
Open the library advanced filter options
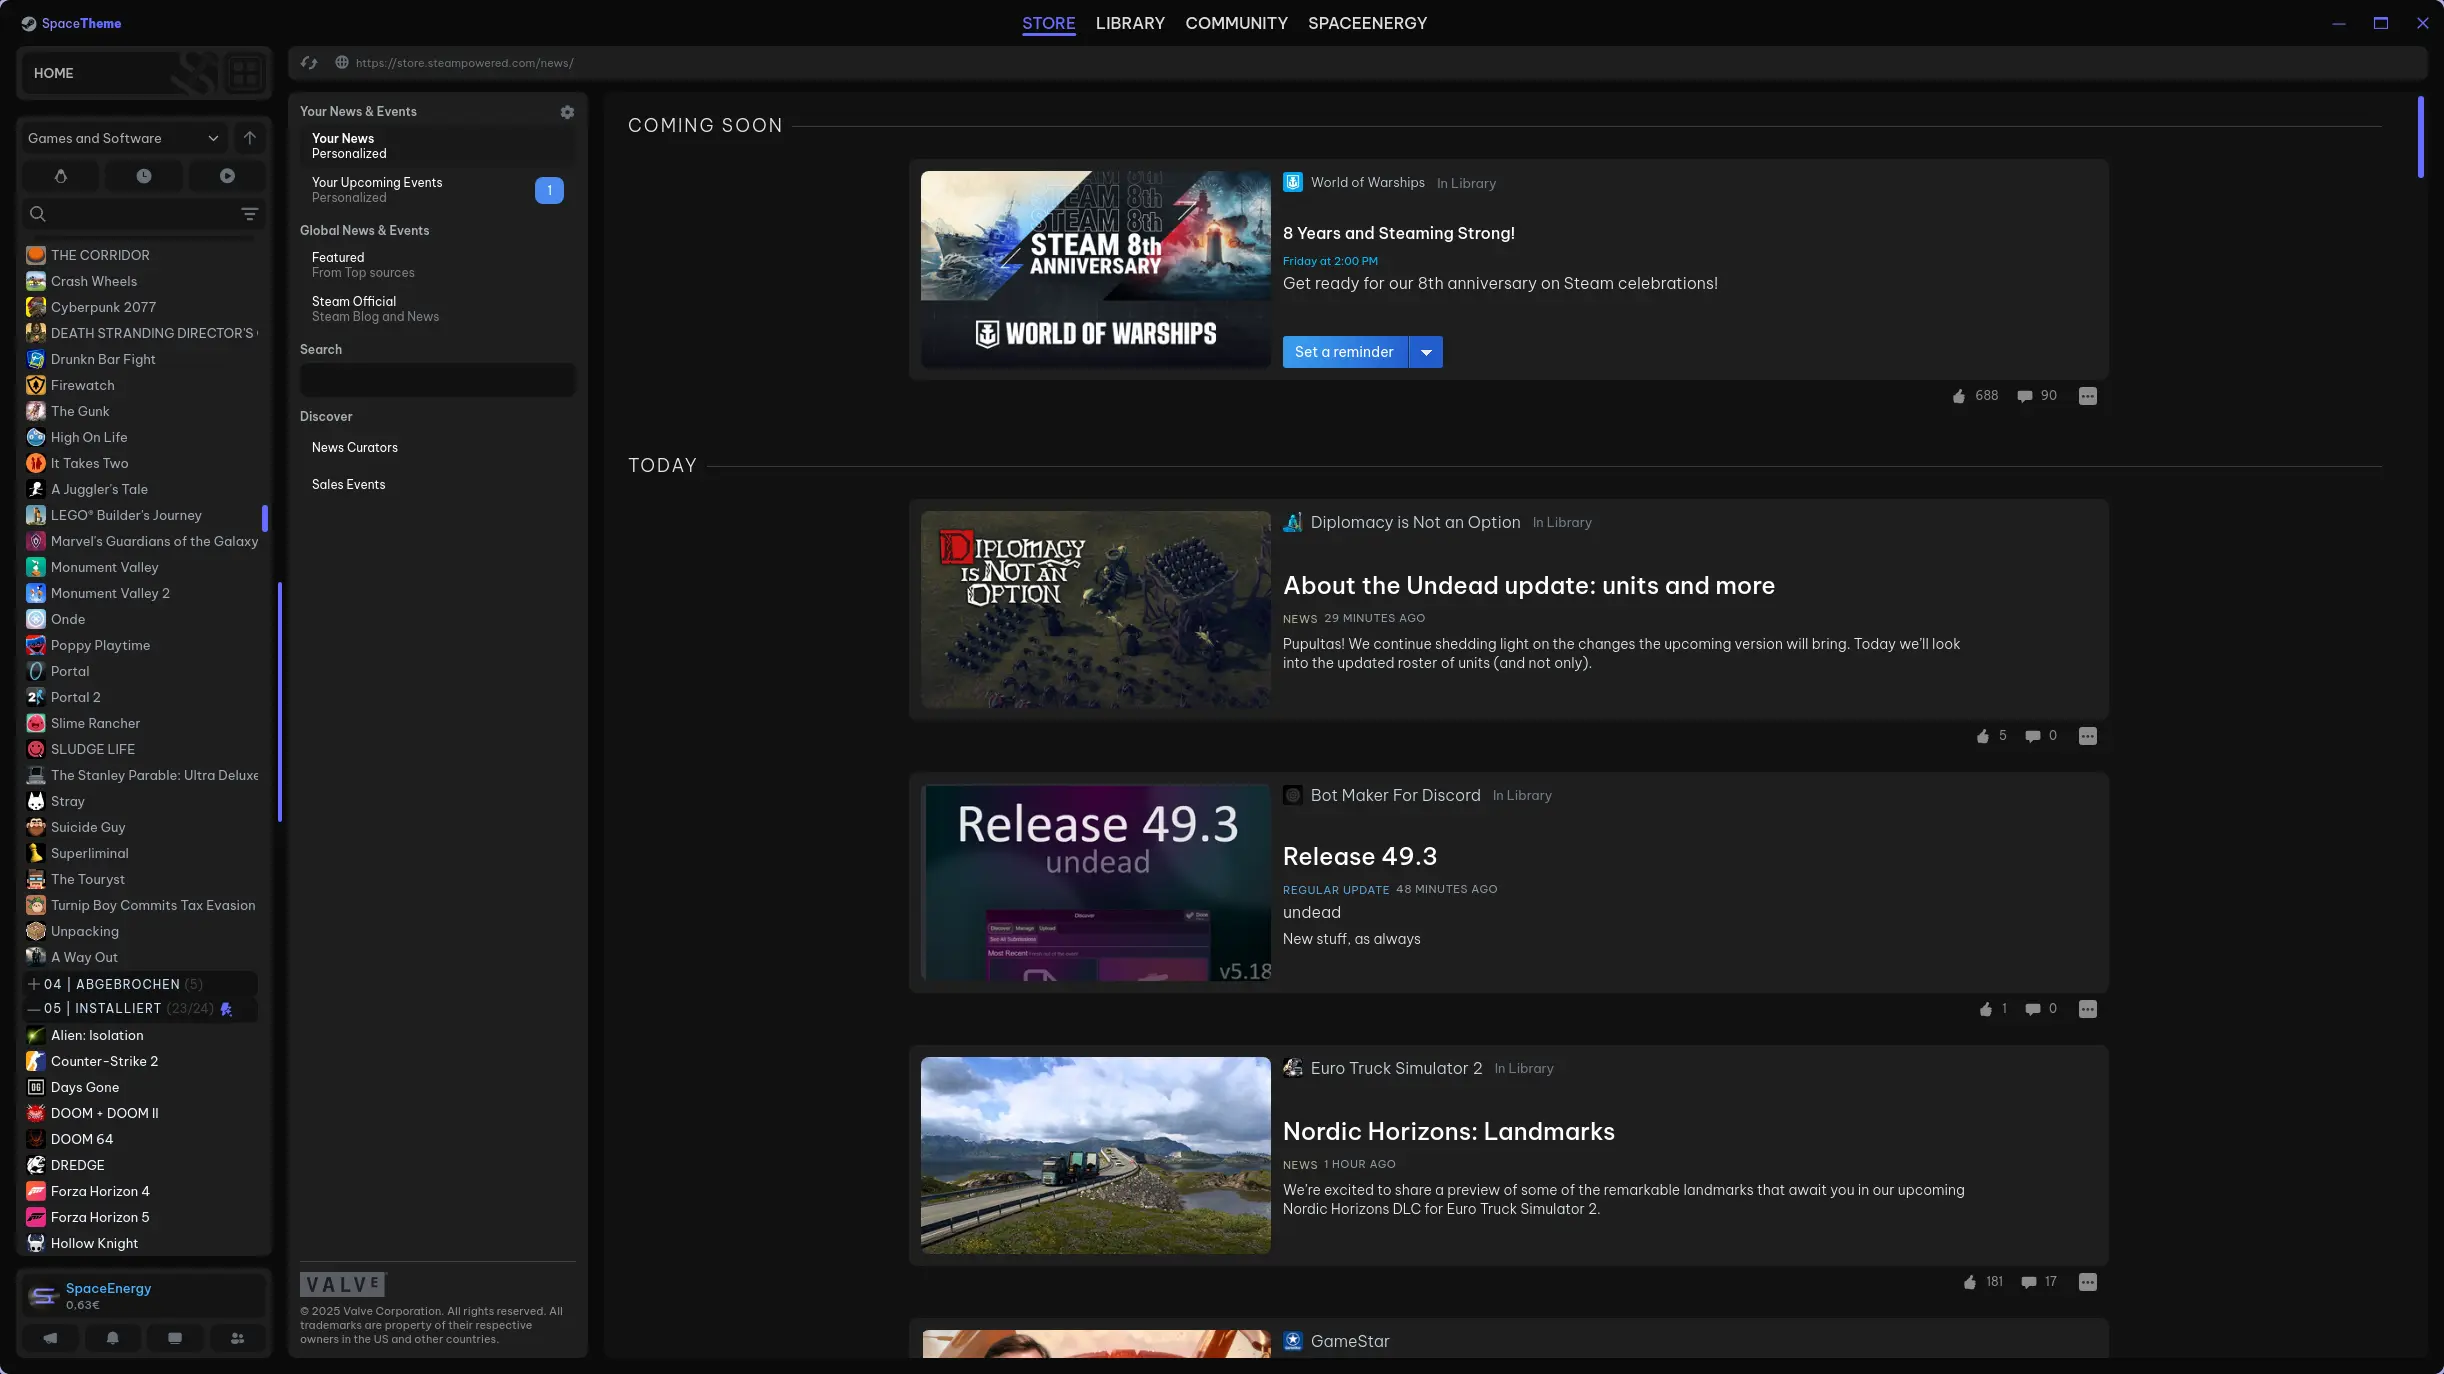pyautogui.click(x=249, y=214)
